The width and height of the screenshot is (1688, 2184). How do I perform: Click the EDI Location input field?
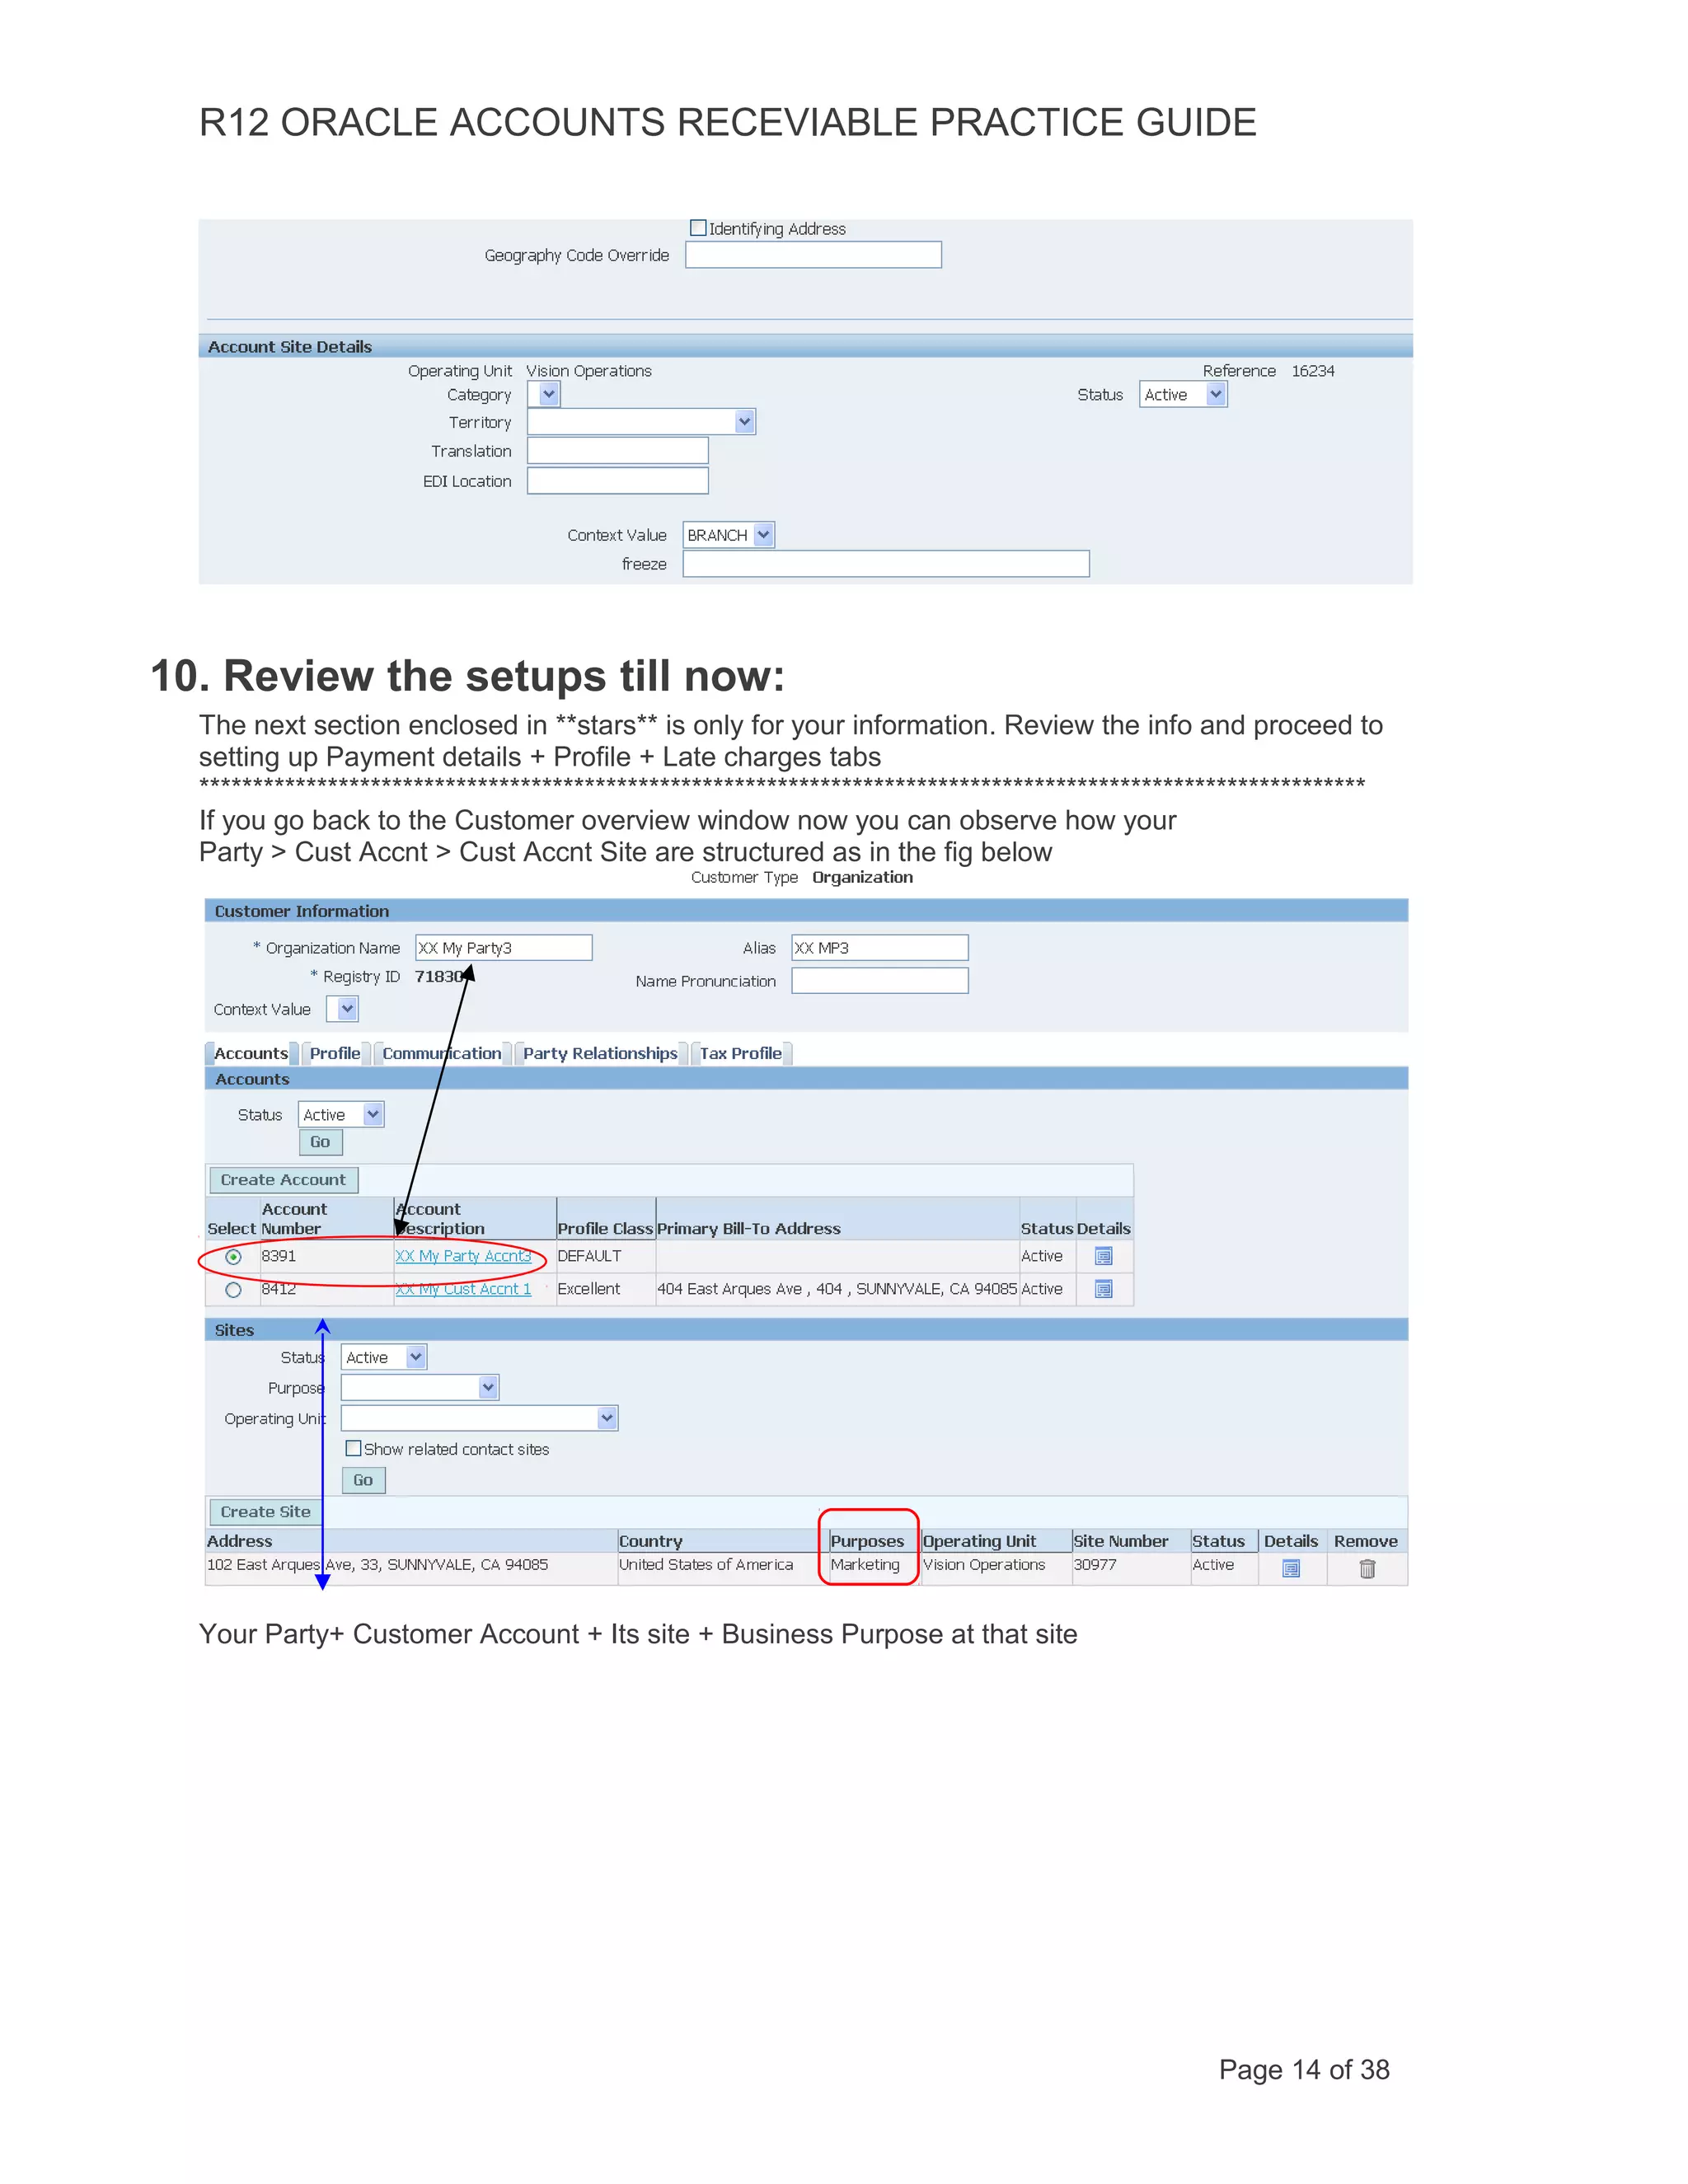[618, 481]
